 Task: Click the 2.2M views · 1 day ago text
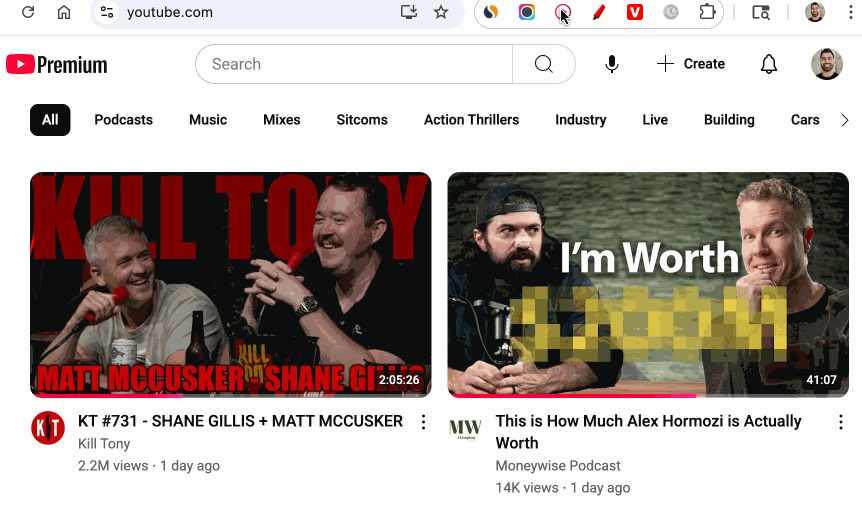[x=149, y=466]
